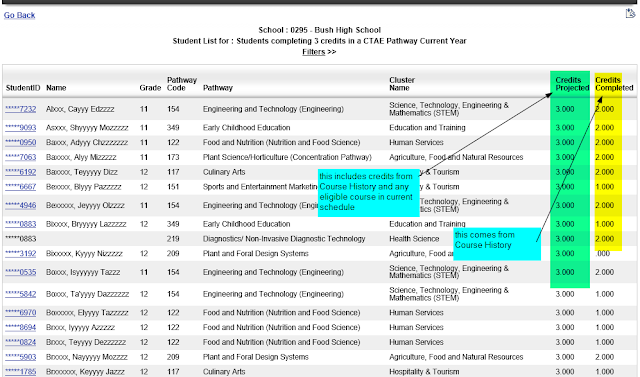Open student ID ending 3192
This screenshot has height=377, width=640.
pos(21,253)
